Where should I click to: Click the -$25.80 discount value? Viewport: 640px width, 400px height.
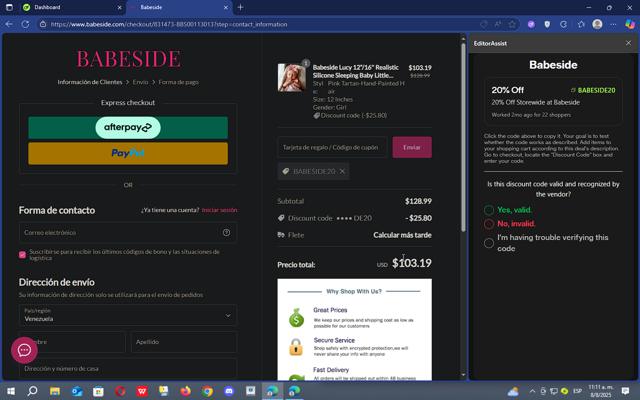click(x=418, y=218)
